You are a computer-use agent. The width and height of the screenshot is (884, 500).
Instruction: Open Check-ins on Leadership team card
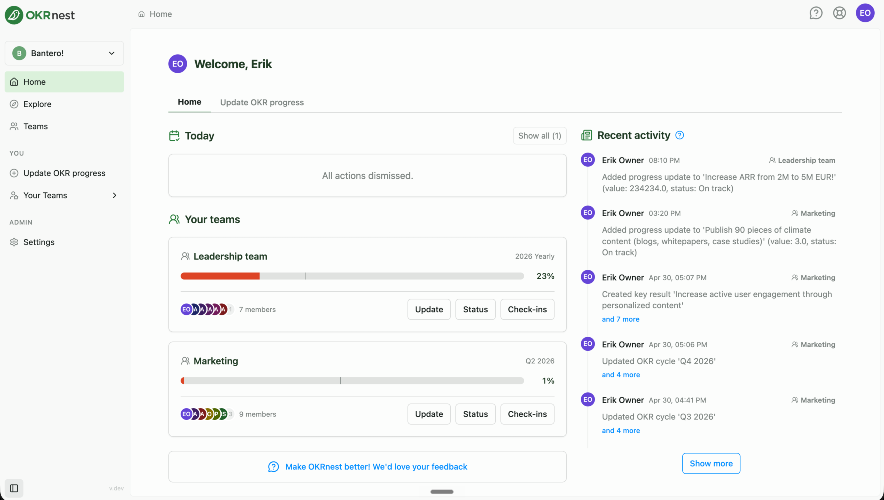click(527, 309)
